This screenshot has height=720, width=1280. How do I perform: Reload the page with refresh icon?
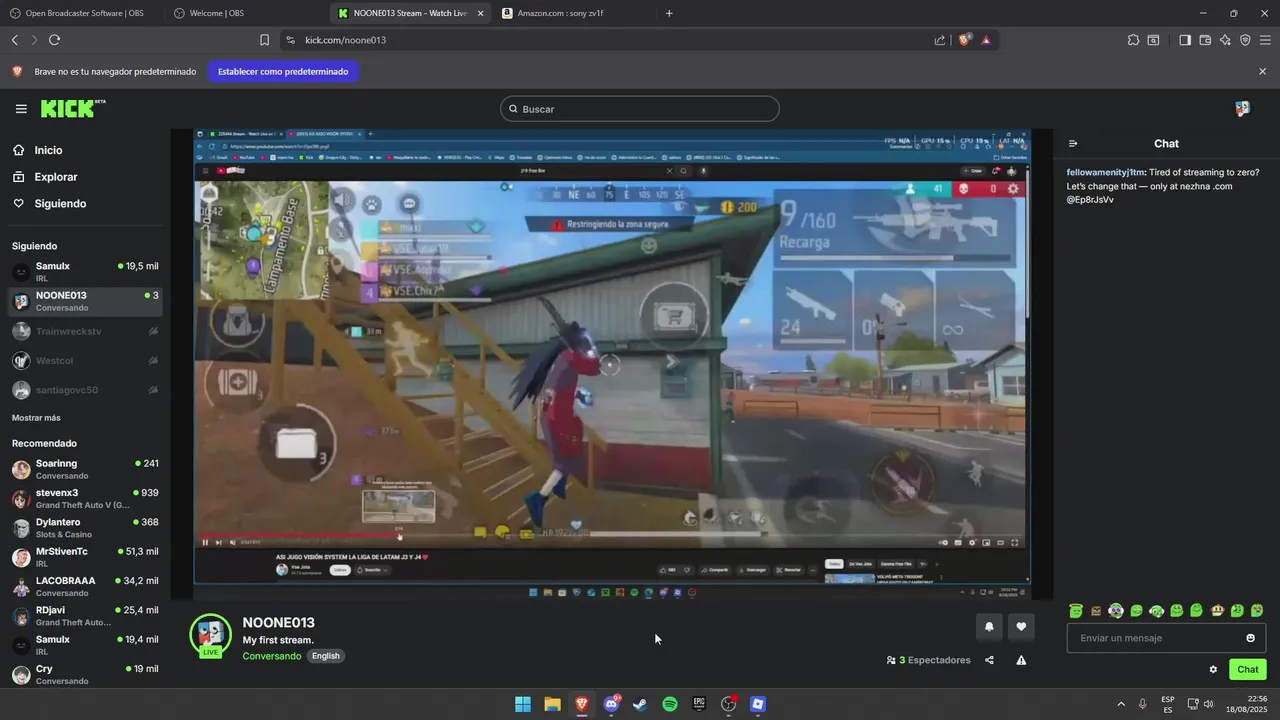click(x=54, y=40)
